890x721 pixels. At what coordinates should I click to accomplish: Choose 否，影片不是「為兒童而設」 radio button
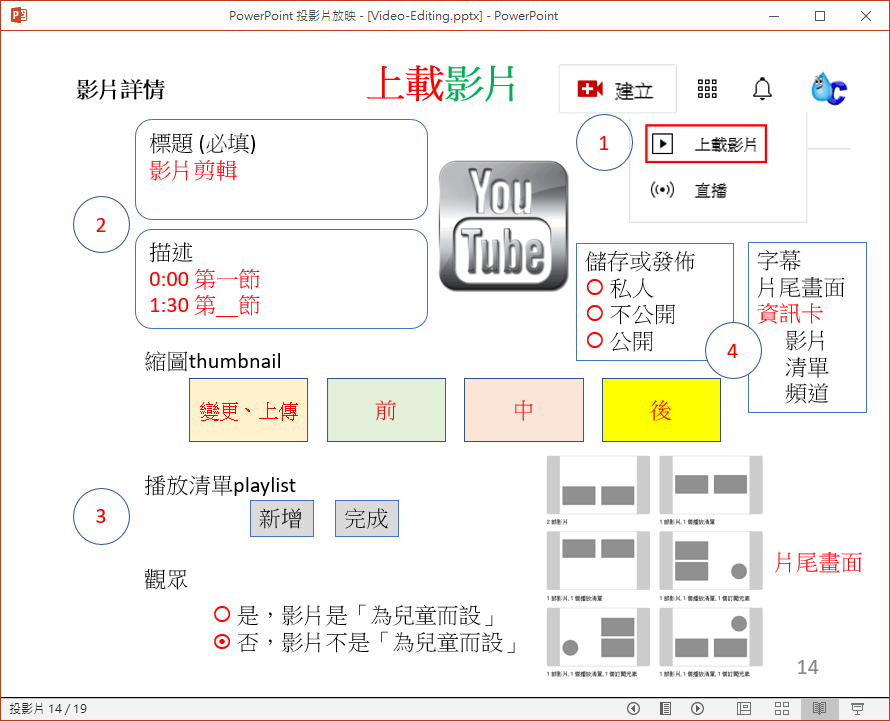pos(222,642)
